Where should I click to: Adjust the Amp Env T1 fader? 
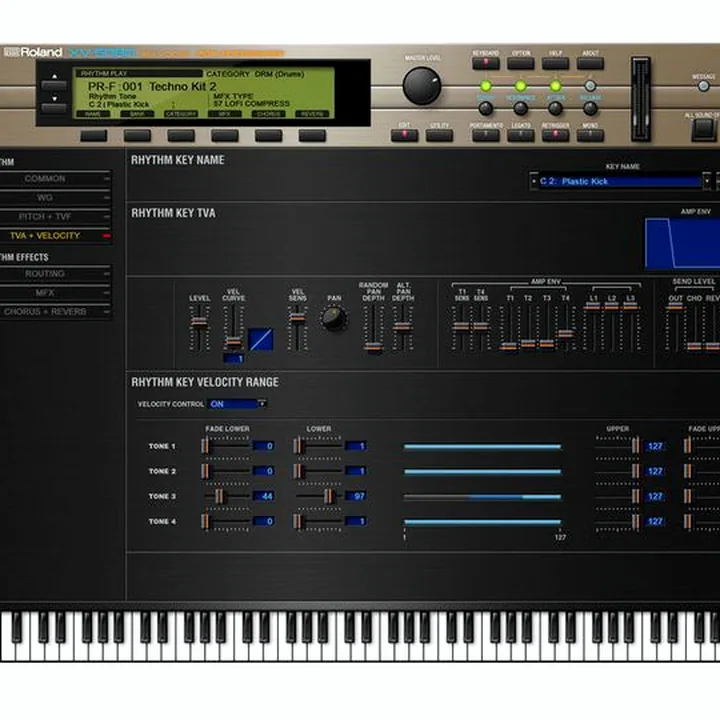pyautogui.click(x=510, y=347)
